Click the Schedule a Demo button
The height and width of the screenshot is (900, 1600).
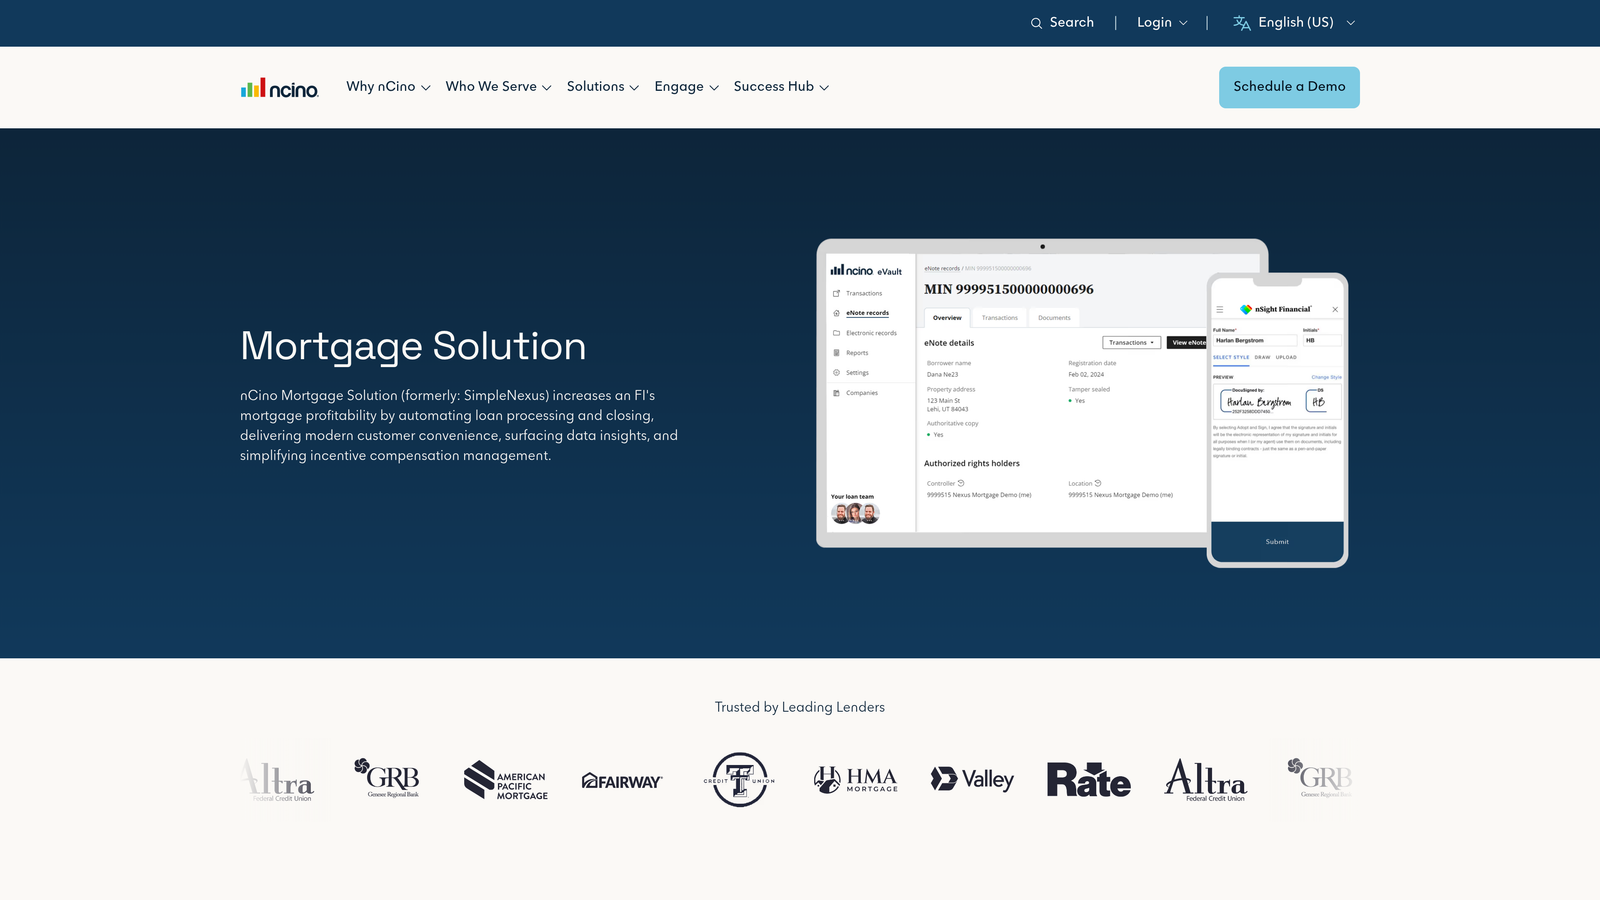1289,87
